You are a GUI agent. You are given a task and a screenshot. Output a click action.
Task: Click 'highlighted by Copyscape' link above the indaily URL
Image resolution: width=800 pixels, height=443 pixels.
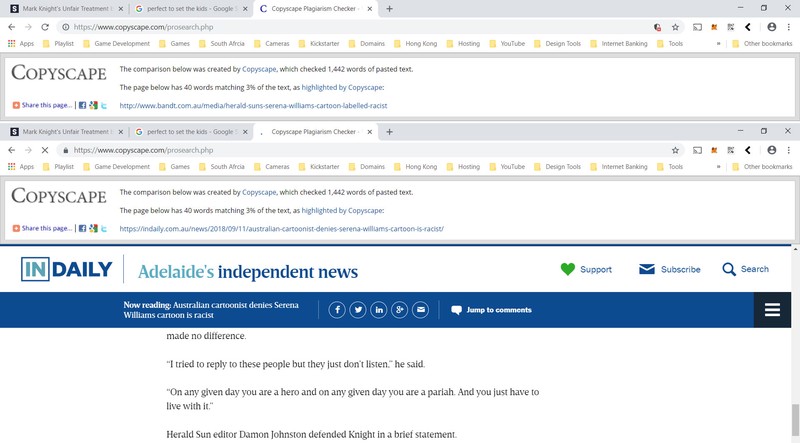(x=342, y=210)
